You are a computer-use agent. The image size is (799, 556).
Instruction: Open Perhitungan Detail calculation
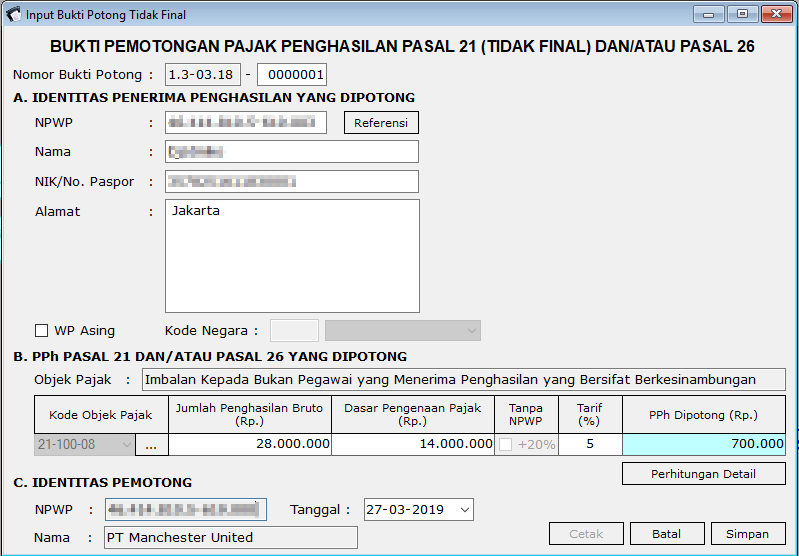[704, 474]
